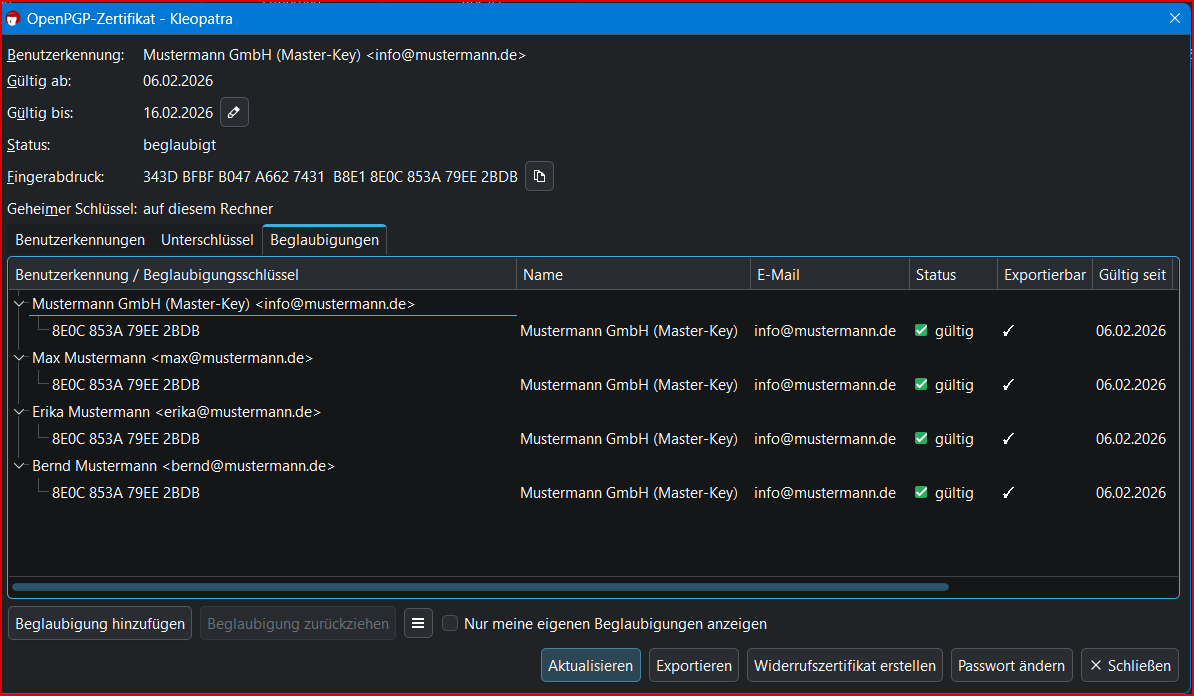Screen dimensions: 1194x696
Task: Sort by Exportierbar column header
Action: click(1045, 275)
